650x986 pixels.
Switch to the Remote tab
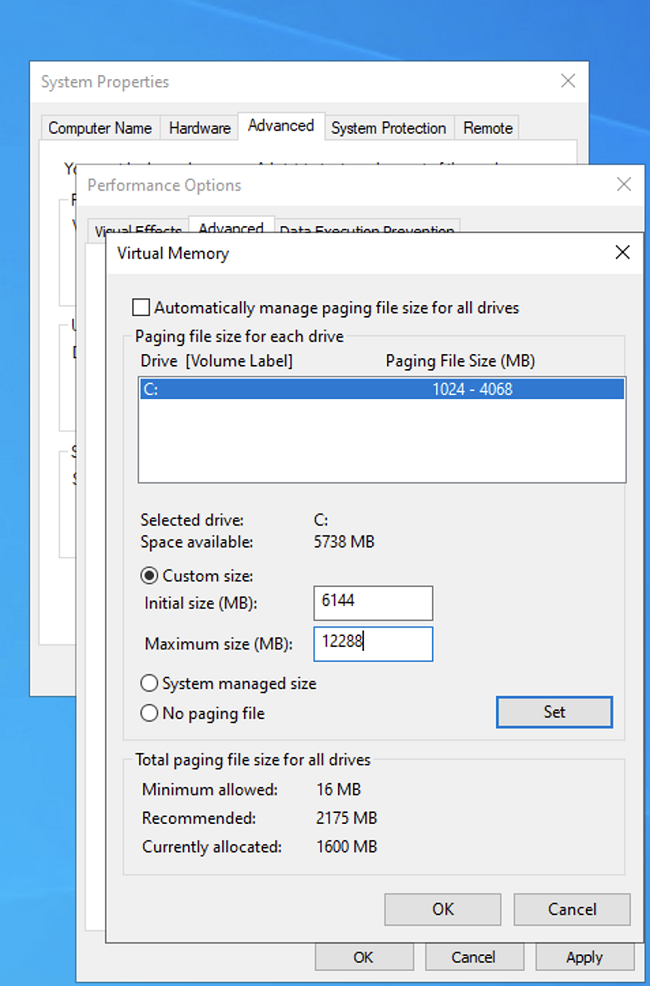click(487, 128)
